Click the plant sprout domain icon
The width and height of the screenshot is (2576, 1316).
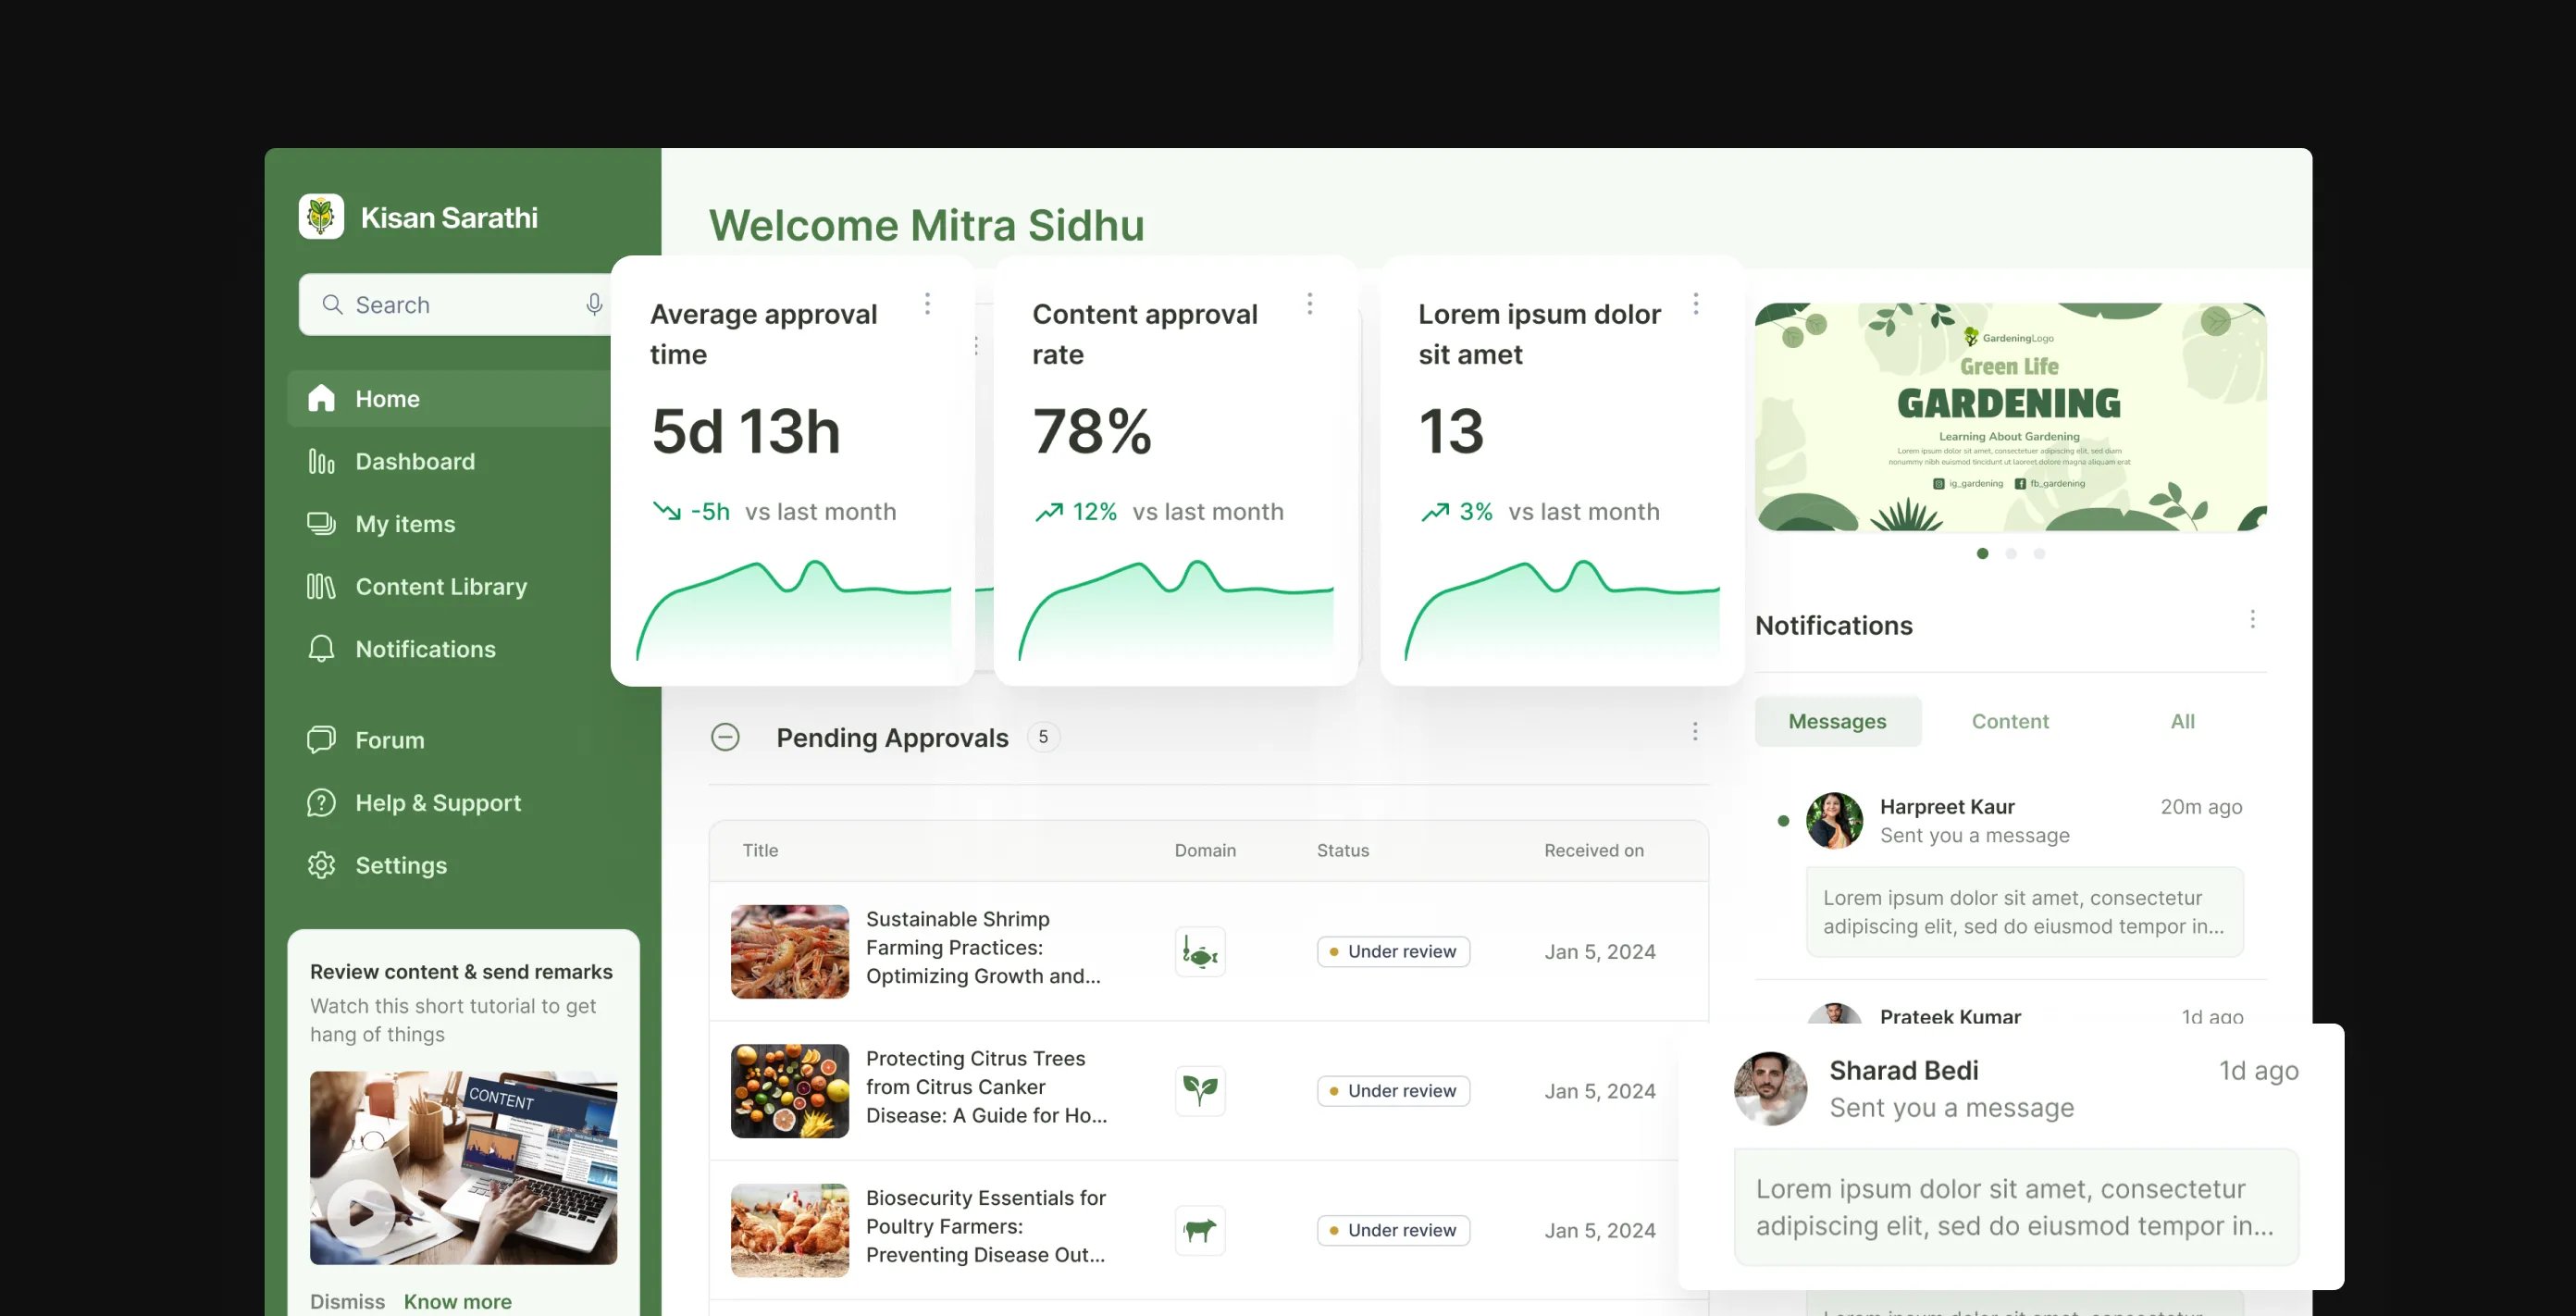click(1200, 1090)
